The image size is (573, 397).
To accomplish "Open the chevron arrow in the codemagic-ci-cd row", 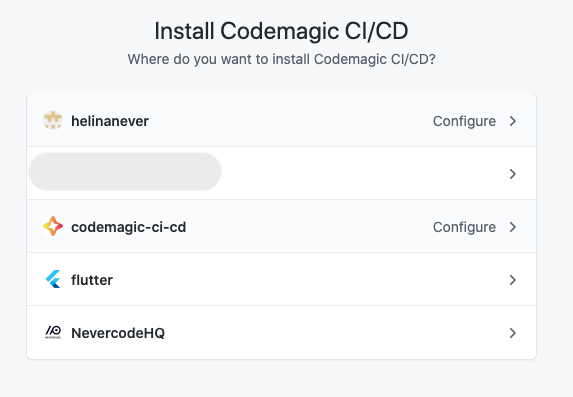I will point(513,227).
